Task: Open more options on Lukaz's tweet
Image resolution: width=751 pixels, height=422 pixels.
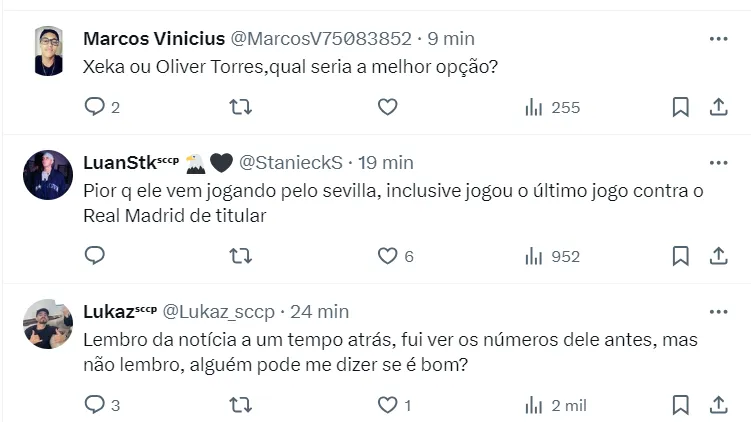Action: coord(718,311)
